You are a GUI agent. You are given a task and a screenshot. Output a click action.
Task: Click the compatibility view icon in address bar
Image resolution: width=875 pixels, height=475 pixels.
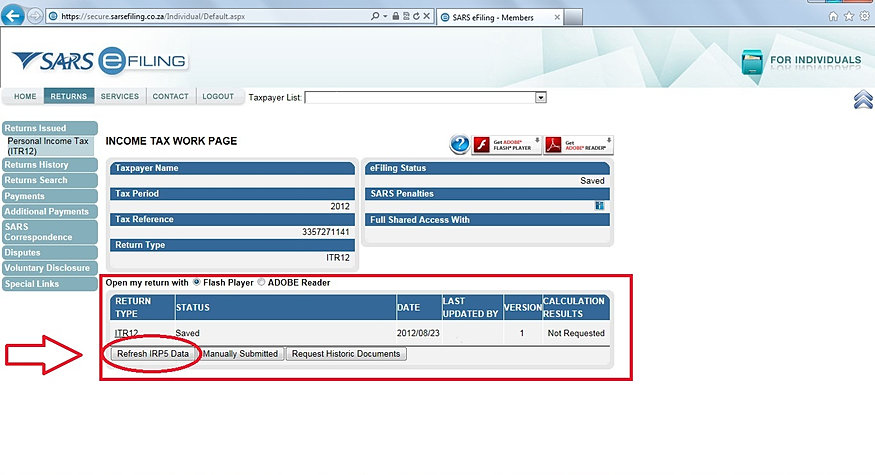pos(406,16)
